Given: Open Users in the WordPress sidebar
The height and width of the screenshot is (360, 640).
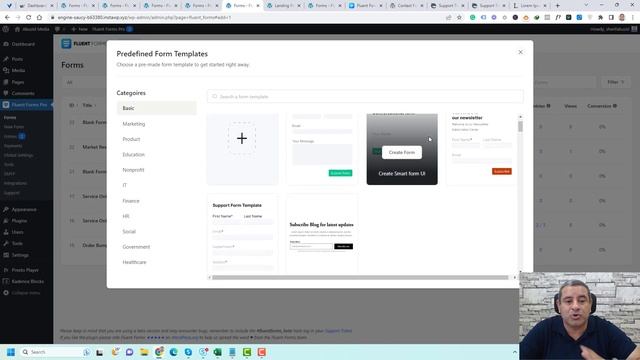Looking at the screenshot, I should pyautogui.click(x=17, y=232).
